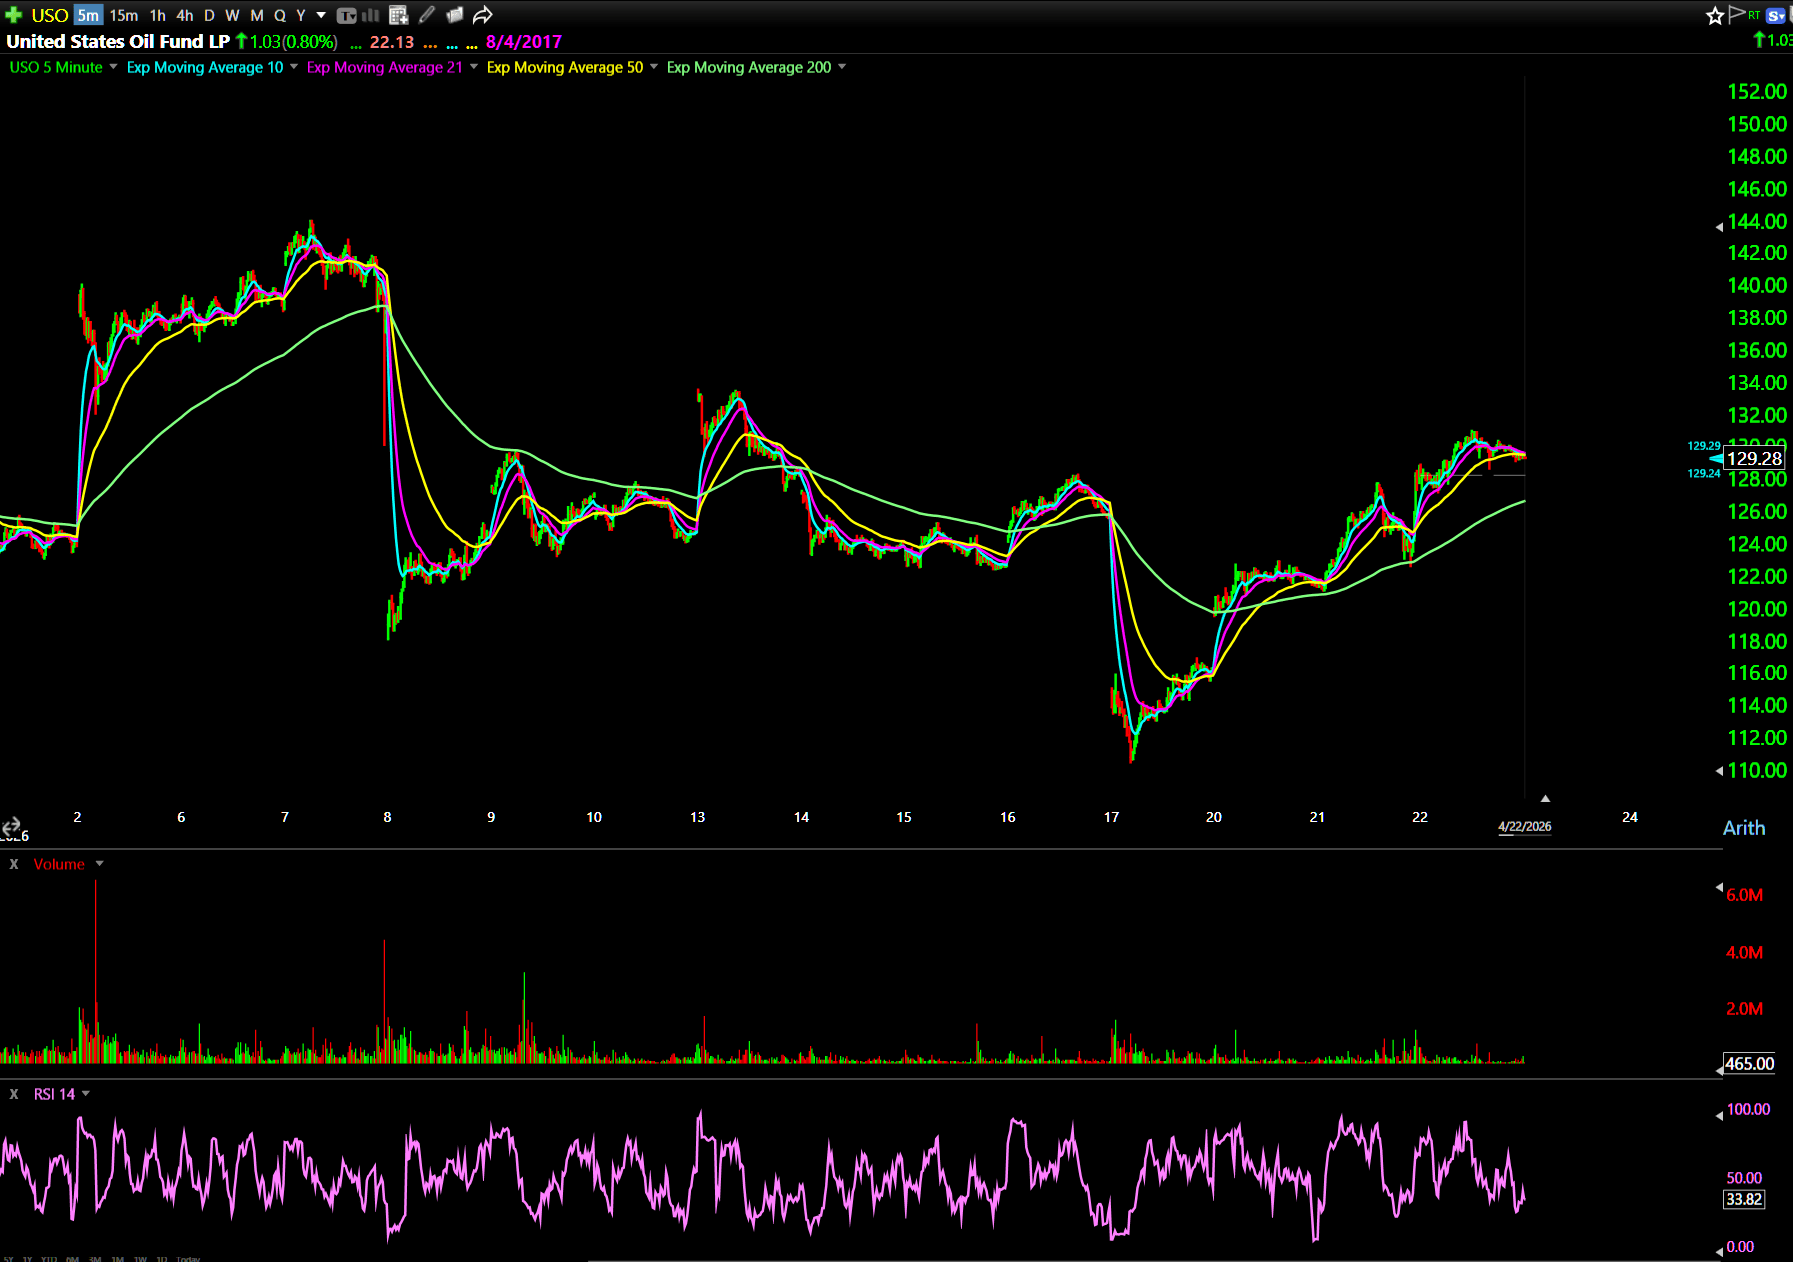Screen dimensions: 1793x1262
Task: Open the data table/calendar icon
Action: [398, 15]
